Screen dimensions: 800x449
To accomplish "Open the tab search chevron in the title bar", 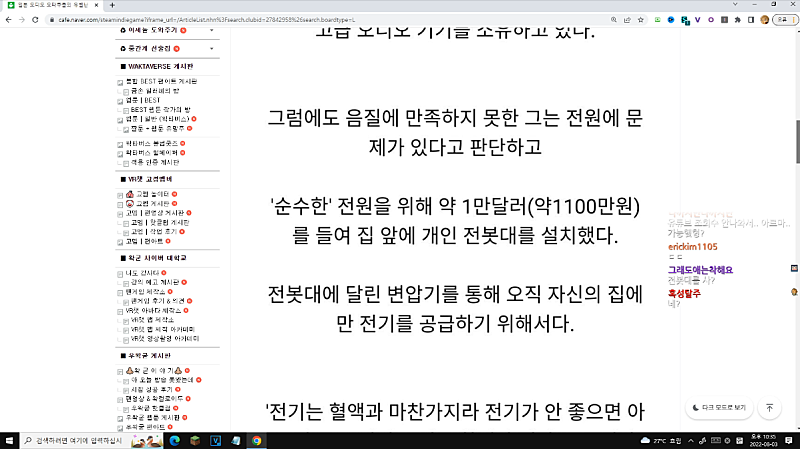I will click(x=735, y=4).
